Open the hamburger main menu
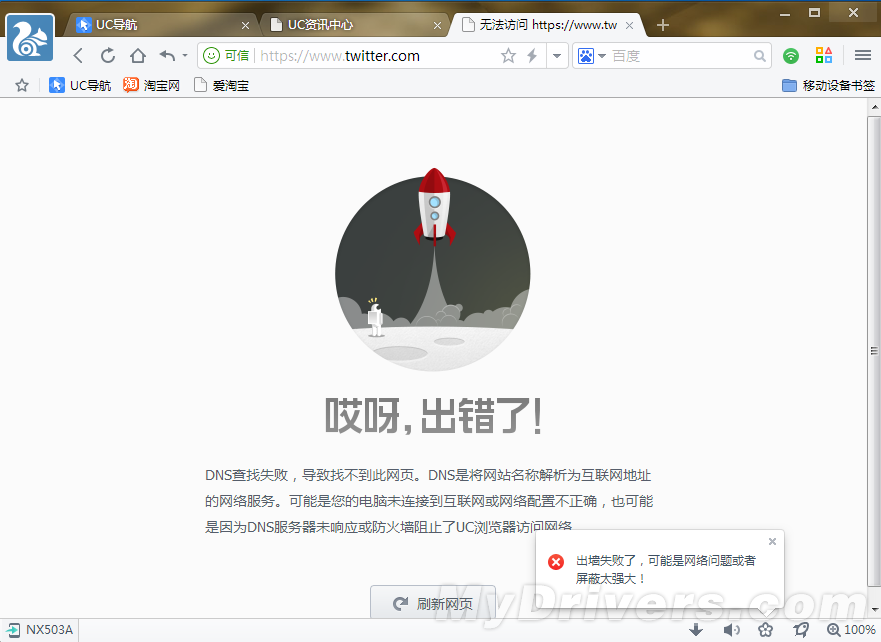881x642 pixels. [x=862, y=55]
